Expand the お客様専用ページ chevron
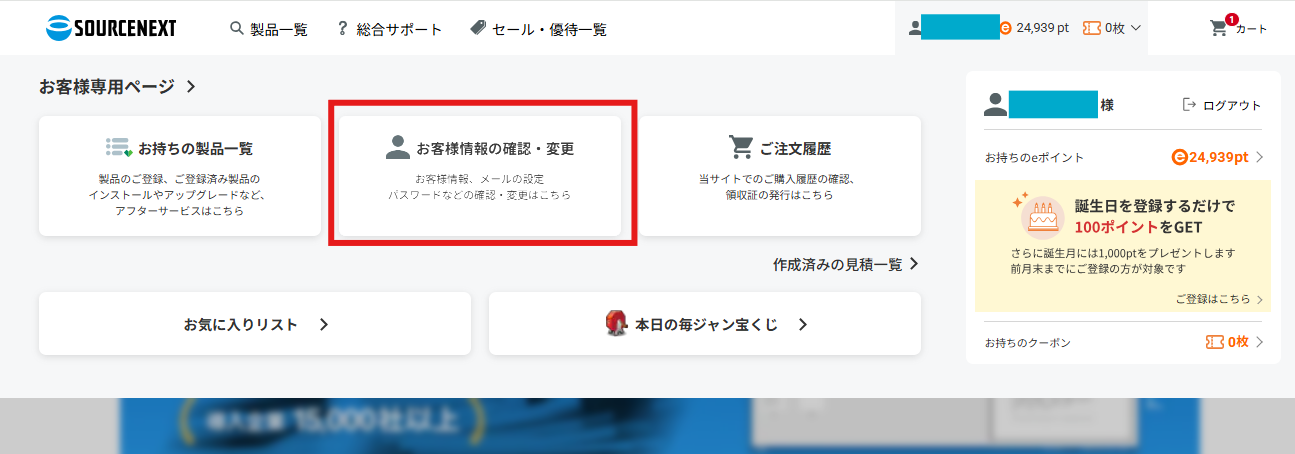 tap(191, 87)
